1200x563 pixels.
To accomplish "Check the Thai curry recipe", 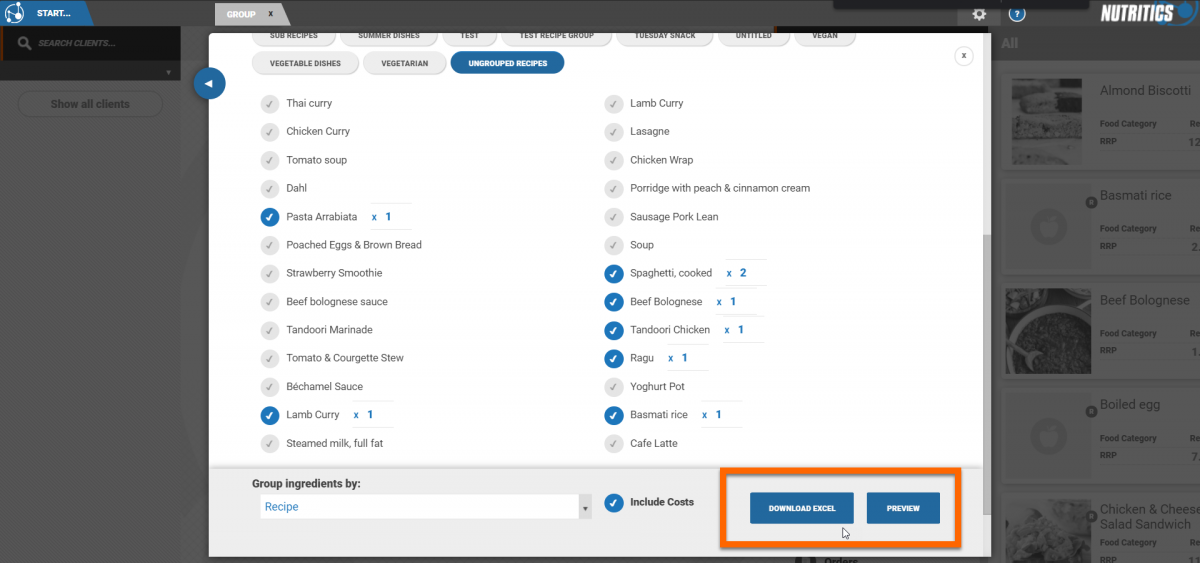I will (x=270, y=104).
